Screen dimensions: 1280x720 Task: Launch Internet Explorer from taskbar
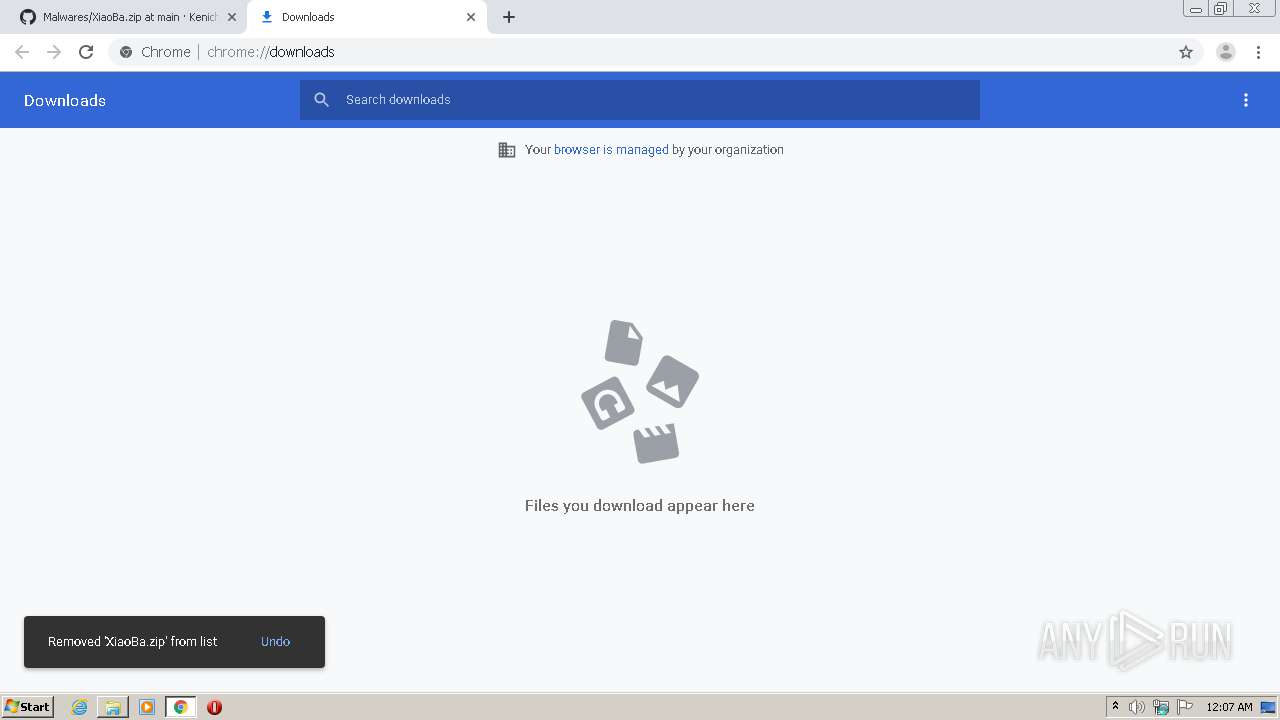click(79, 707)
